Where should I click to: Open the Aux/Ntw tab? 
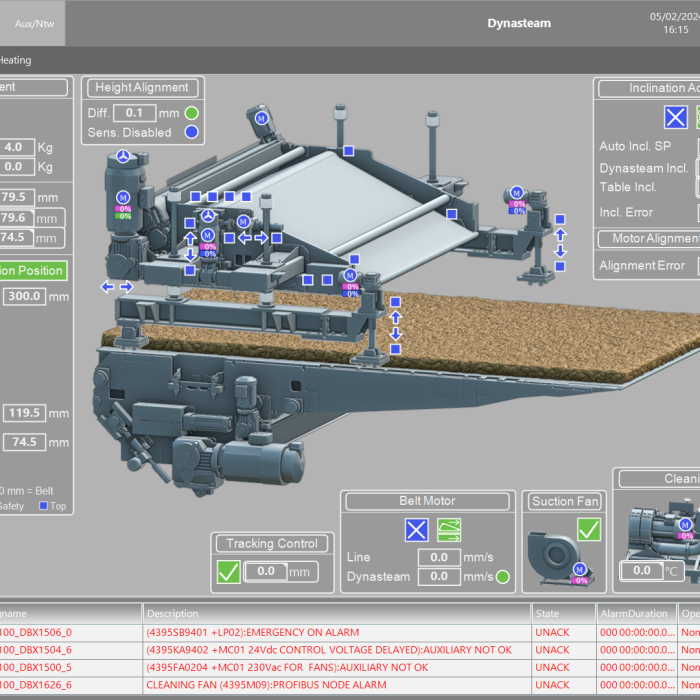coord(33,23)
